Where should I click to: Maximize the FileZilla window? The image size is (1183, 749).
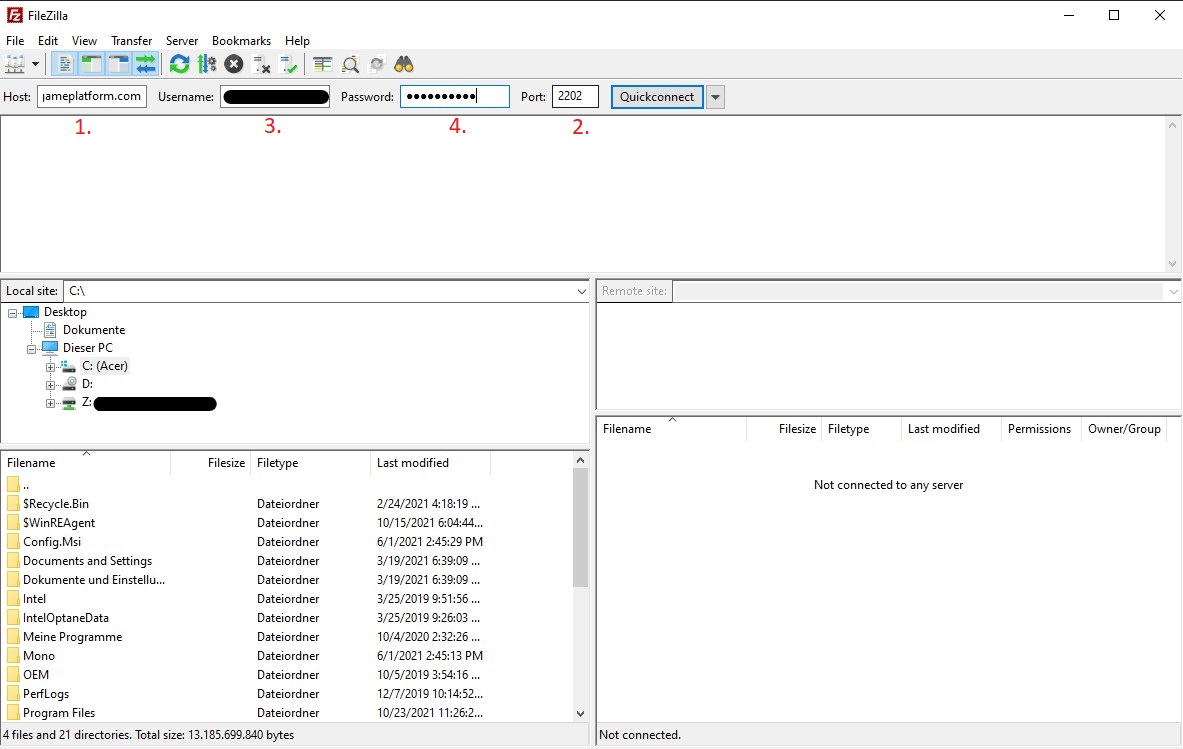coord(1114,15)
